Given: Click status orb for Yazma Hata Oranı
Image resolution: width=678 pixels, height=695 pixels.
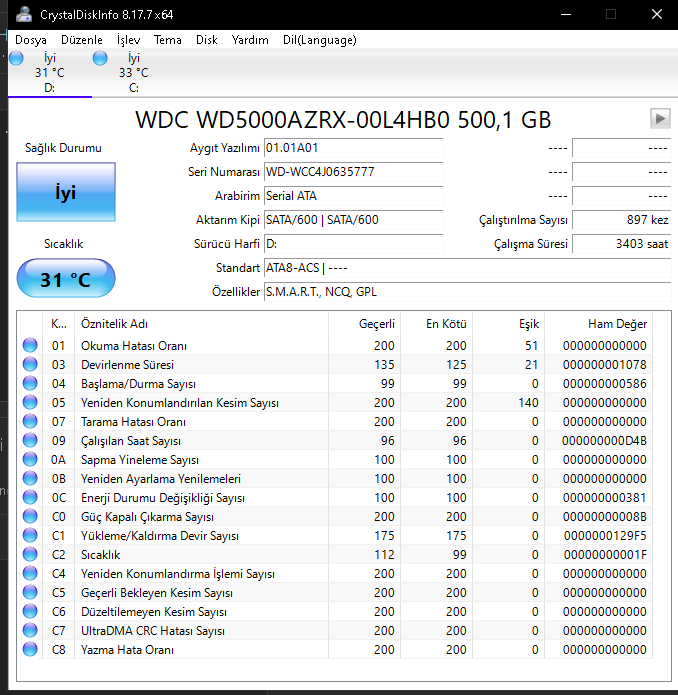Looking at the screenshot, I should (30, 649).
